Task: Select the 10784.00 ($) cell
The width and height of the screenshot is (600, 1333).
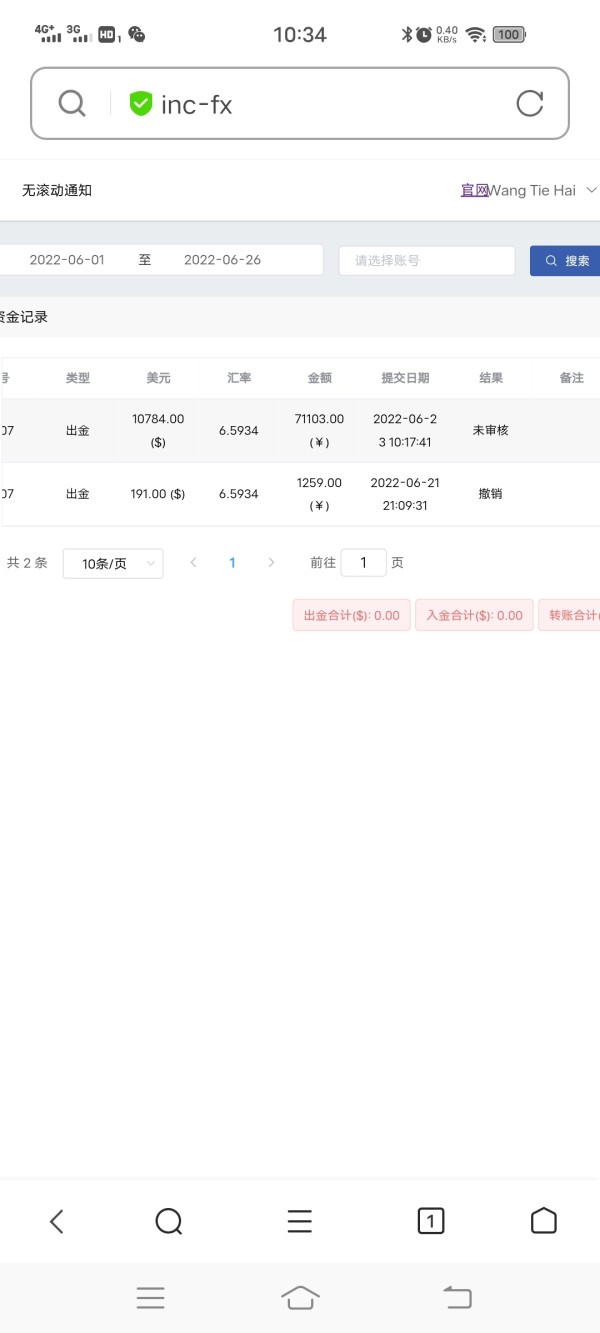Action: pos(158,430)
